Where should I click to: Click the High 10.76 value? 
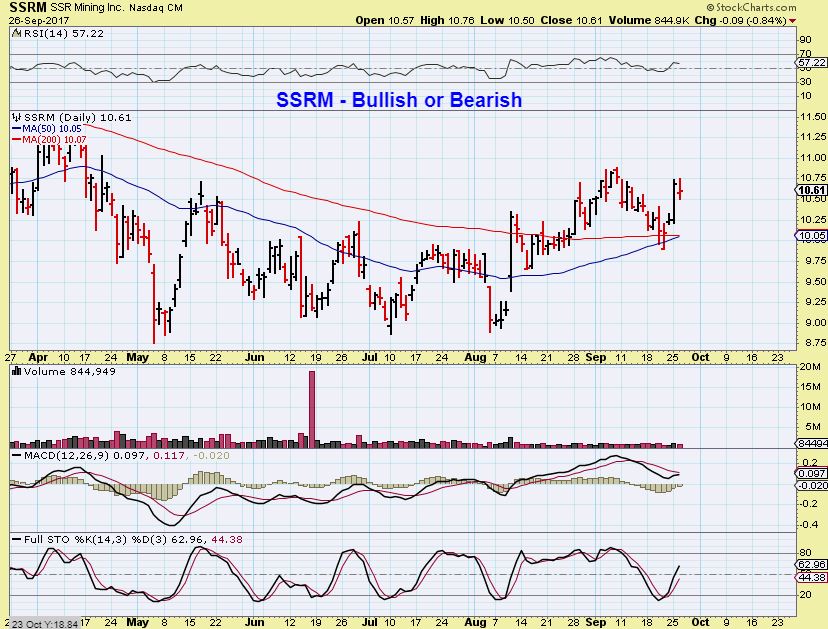point(448,21)
